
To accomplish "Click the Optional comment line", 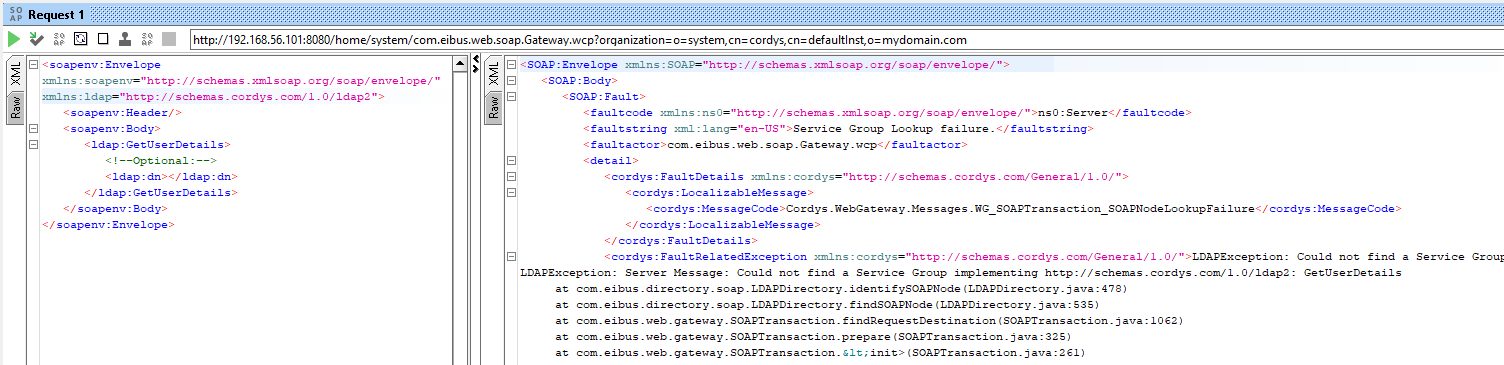I will [x=160, y=161].
